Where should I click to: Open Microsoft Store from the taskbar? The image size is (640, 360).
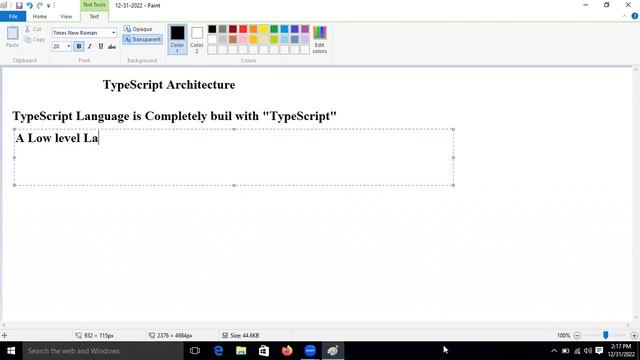coord(264,351)
